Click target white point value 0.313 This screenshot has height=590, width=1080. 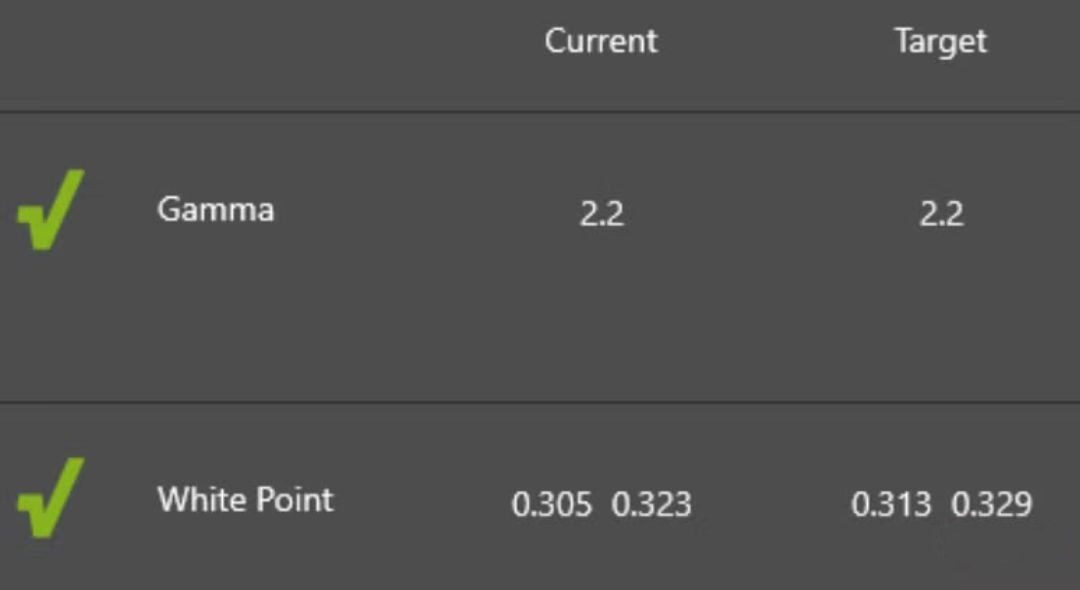click(x=890, y=504)
